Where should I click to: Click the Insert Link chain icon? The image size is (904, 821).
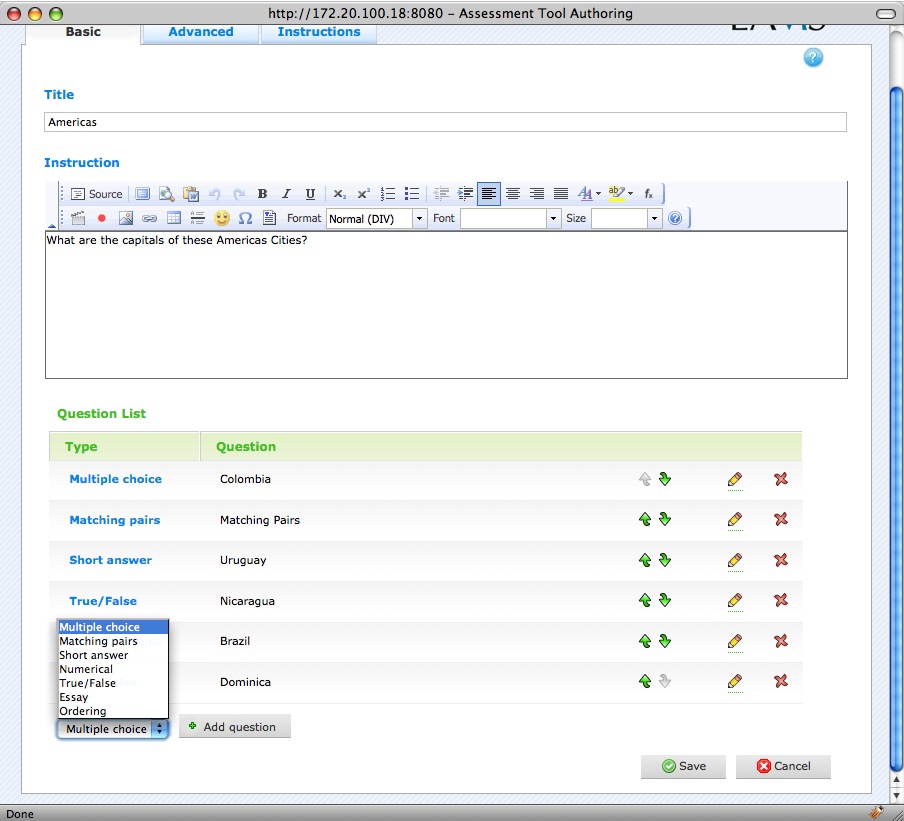tap(149, 218)
